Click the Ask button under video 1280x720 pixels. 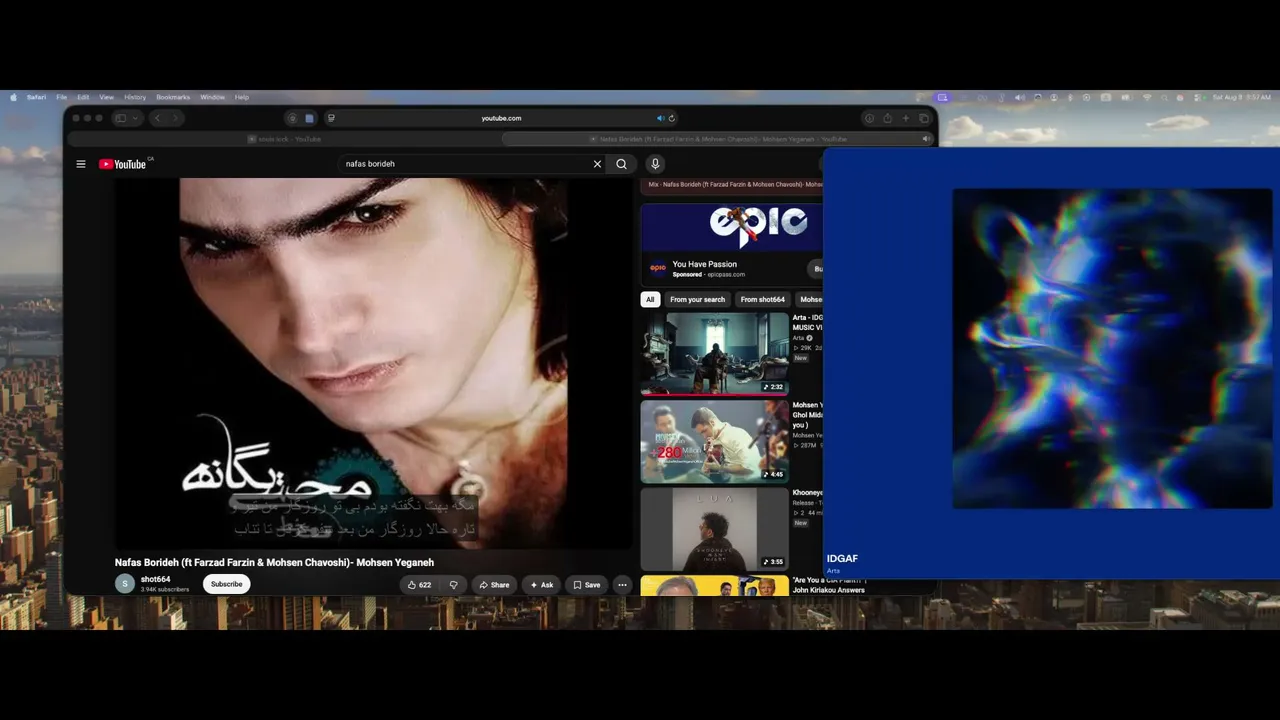(x=542, y=585)
